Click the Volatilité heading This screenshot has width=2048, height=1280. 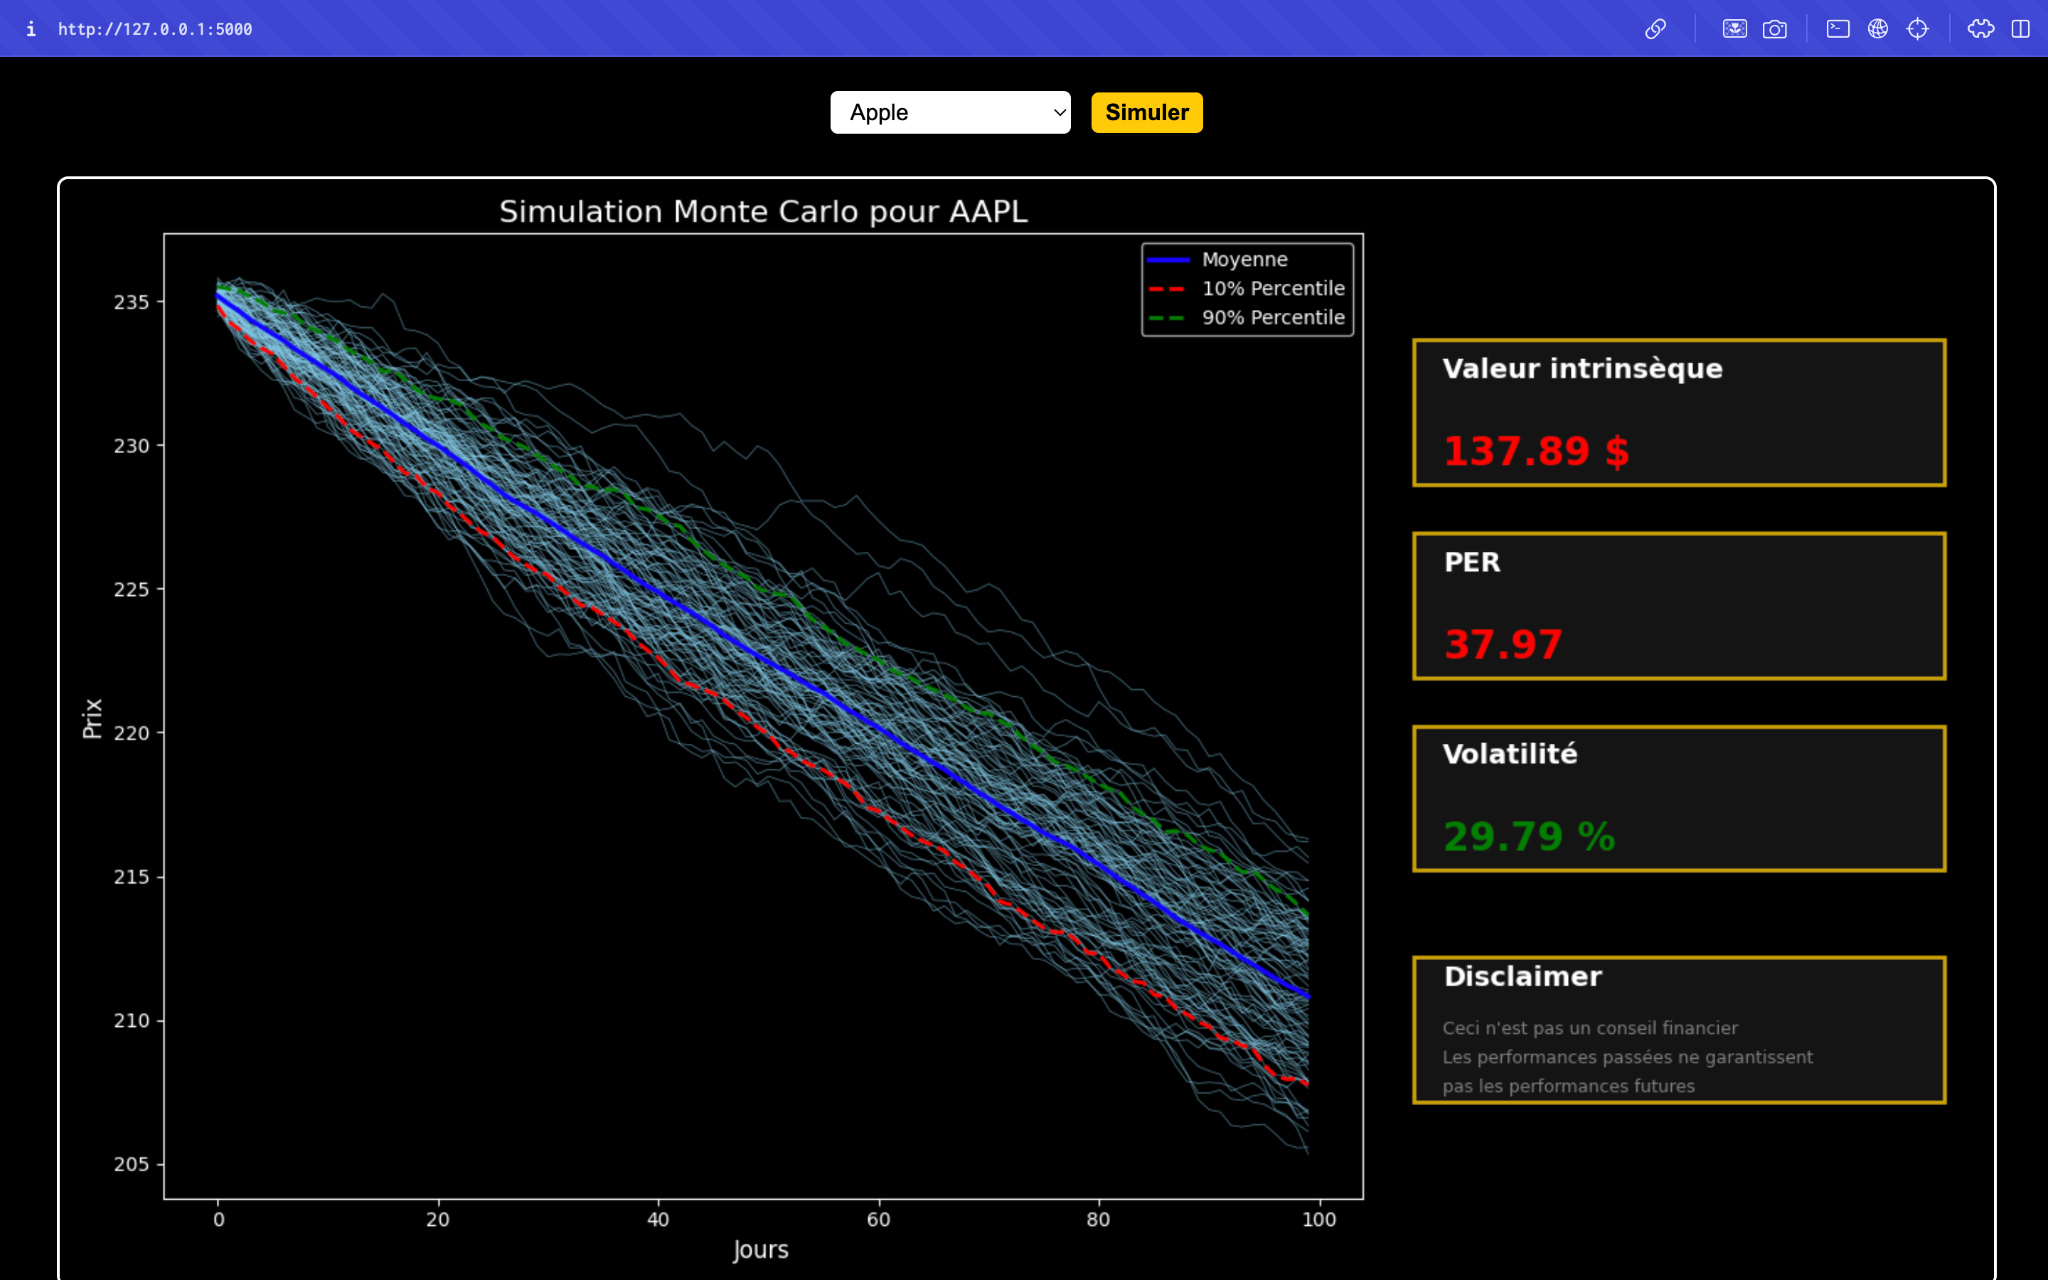[1510, 754]
